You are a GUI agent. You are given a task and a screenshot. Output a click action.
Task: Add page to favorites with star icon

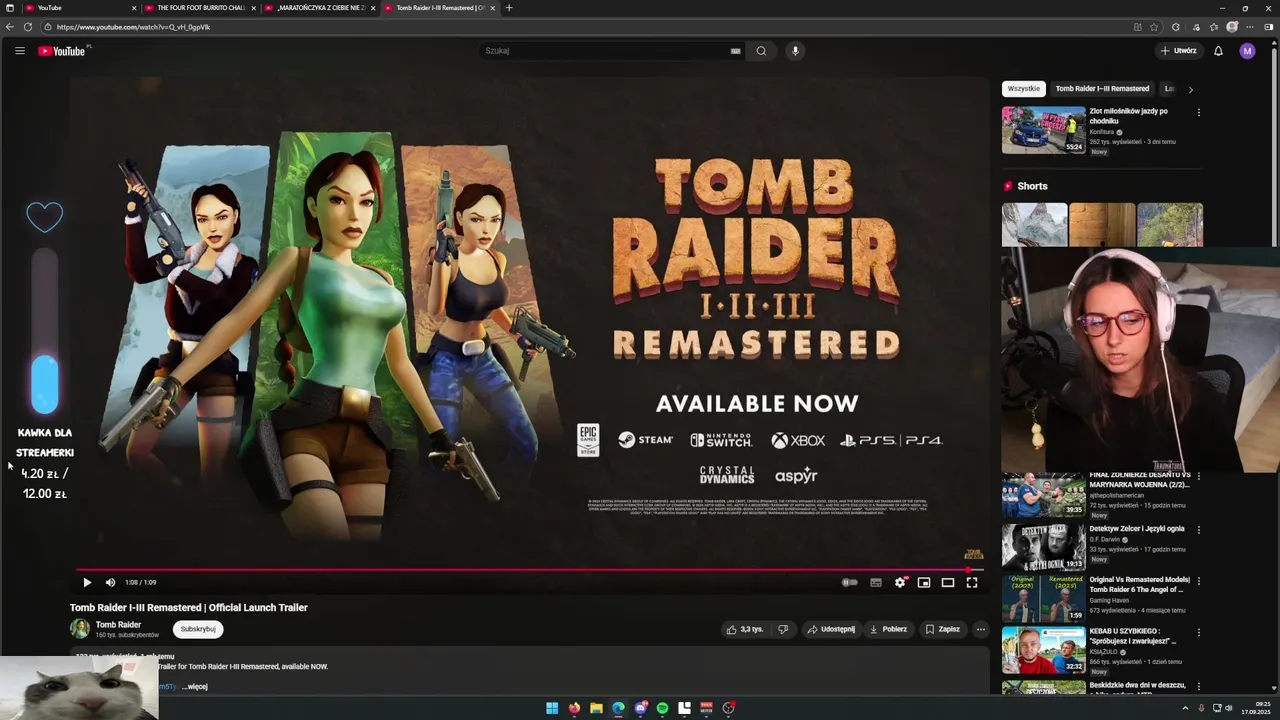click(x=1154, y=27)
